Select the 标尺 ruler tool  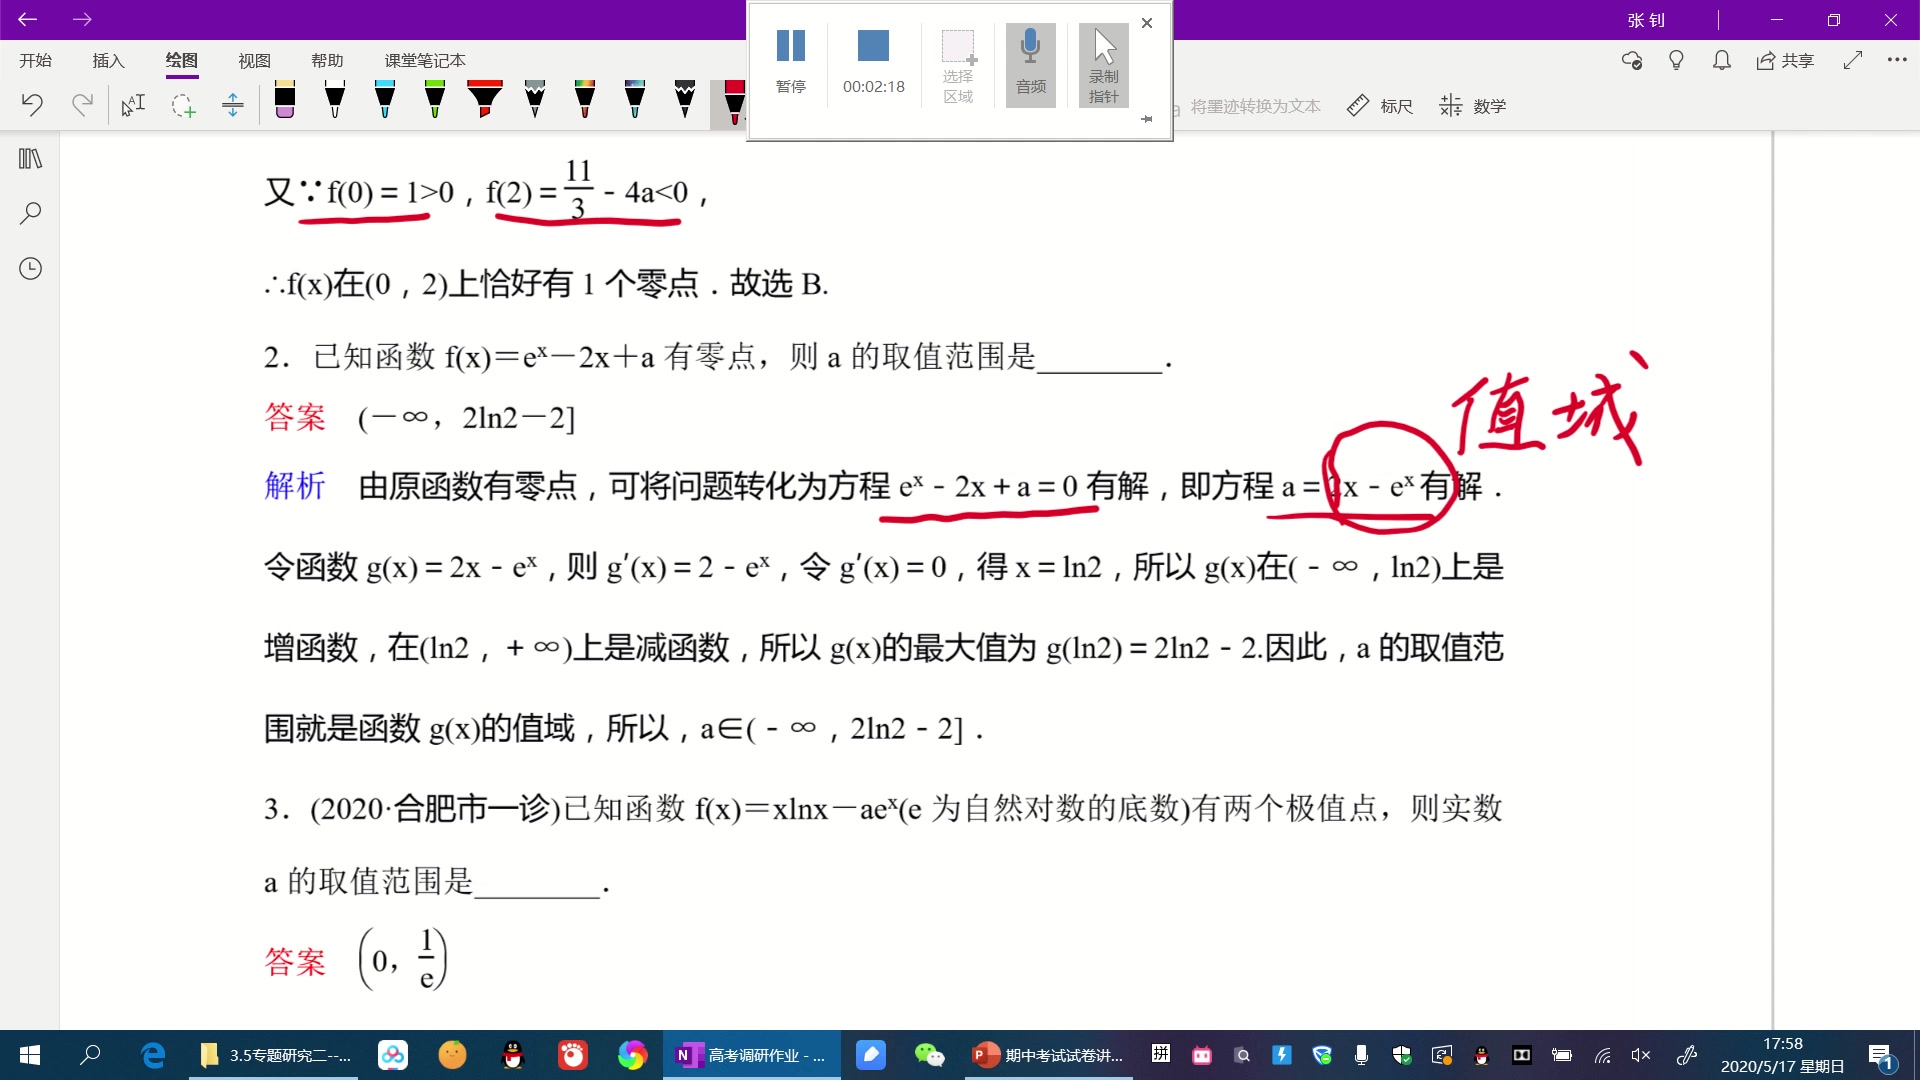tap(1379, 105)
